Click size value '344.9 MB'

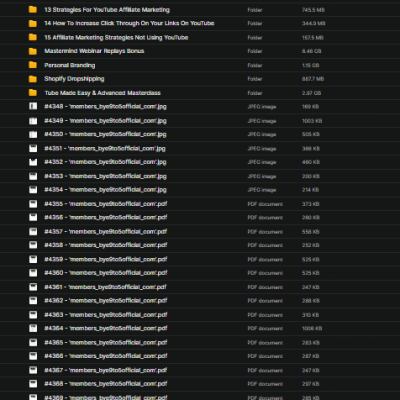click(x=314, y=24)
